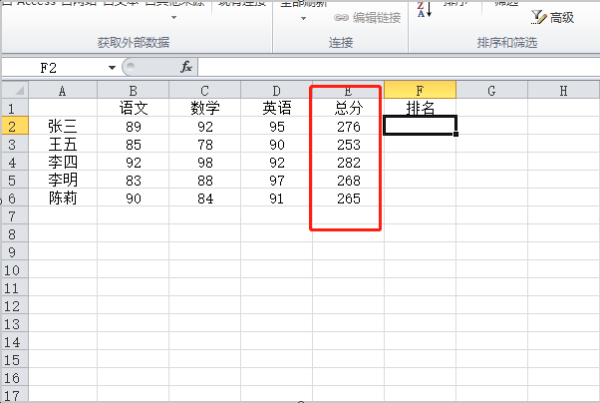This screenshot has width=600, height=403.
Task: Click the Edit Links (编辑链接) button
Action: [x=367, y=18]
